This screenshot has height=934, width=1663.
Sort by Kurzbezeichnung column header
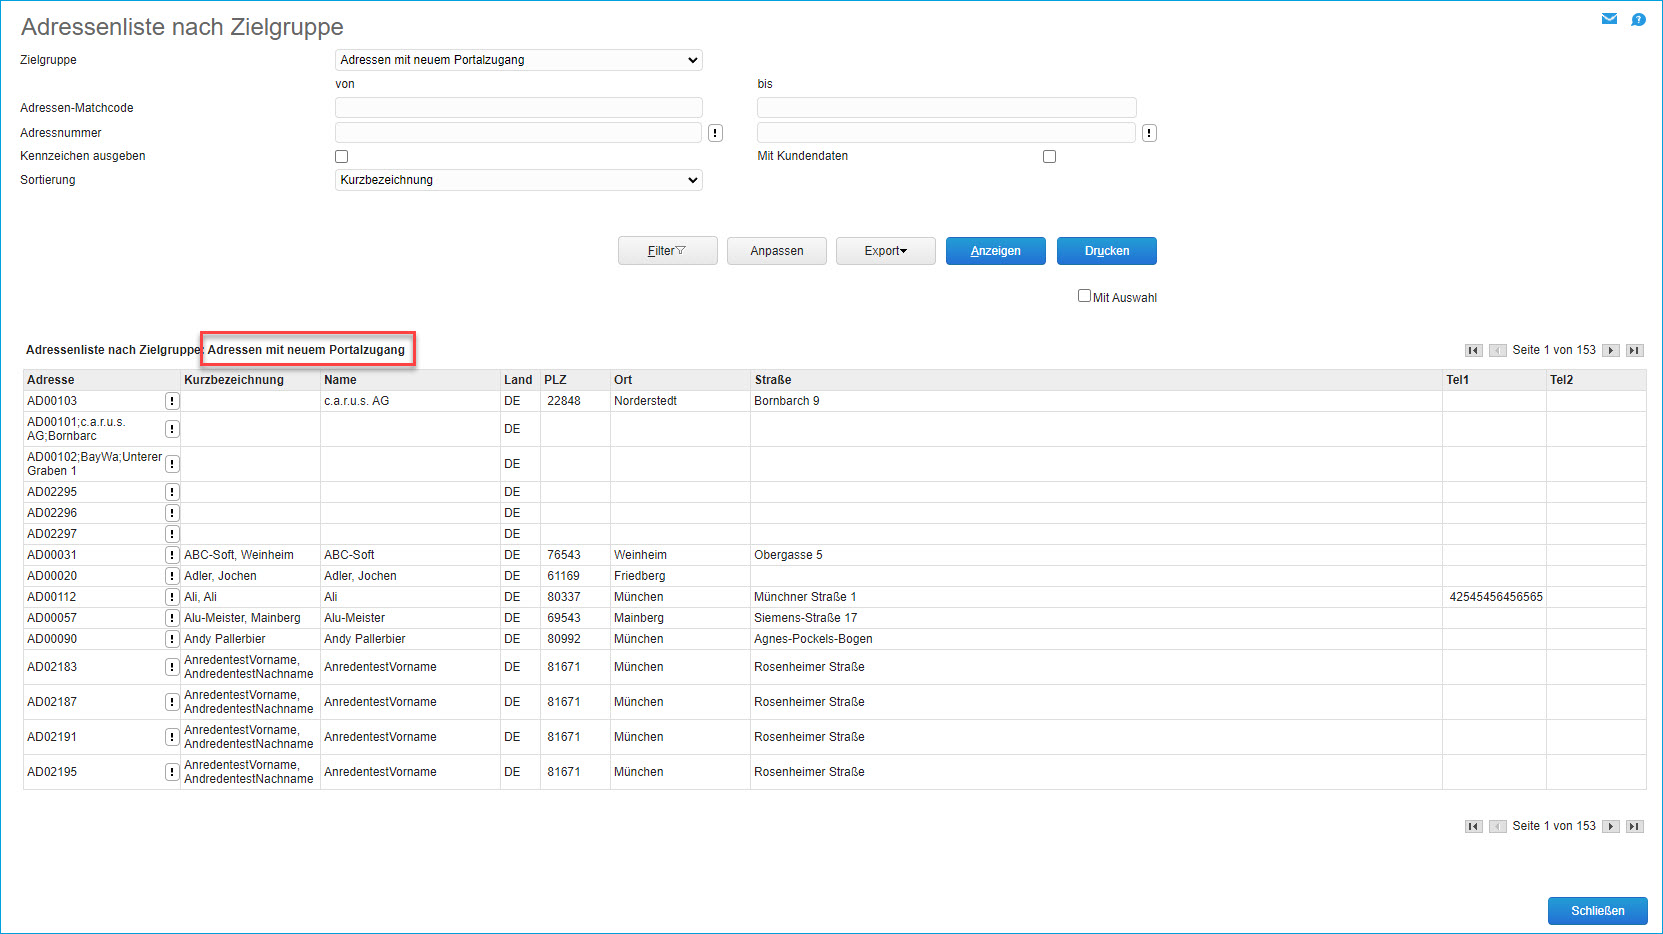coord(234,380)
